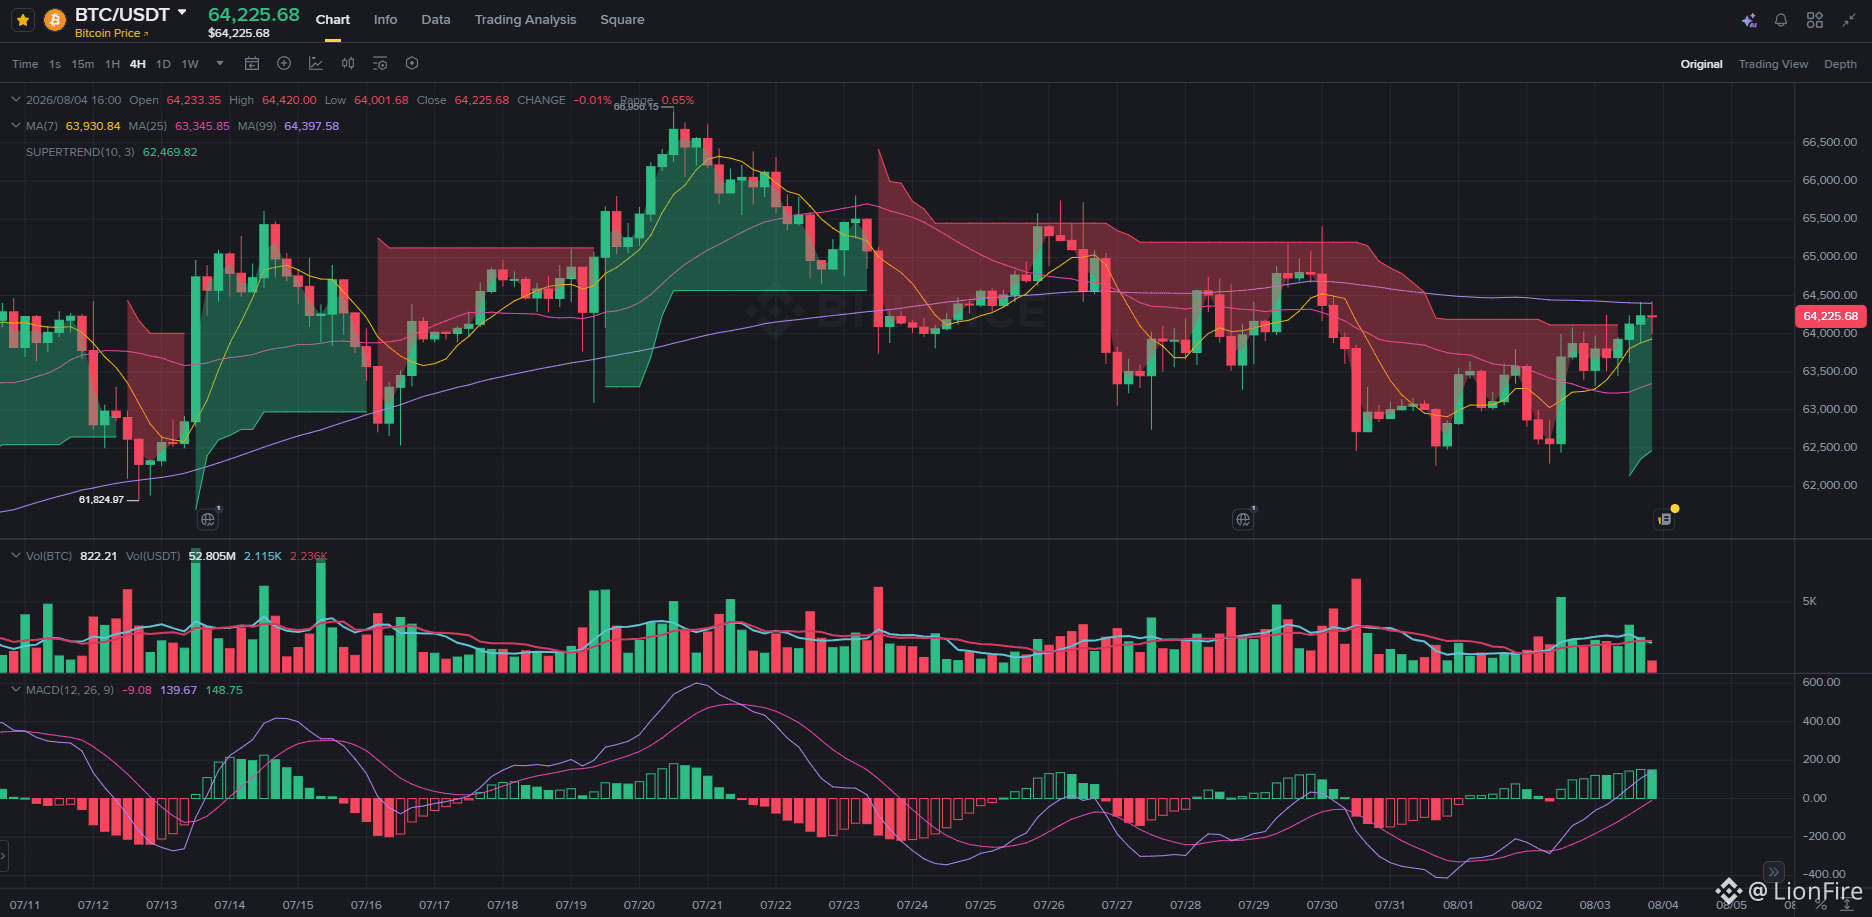Switch to the Info tab
Viewport: 1872px width, 917px height.
coord(385,20)
